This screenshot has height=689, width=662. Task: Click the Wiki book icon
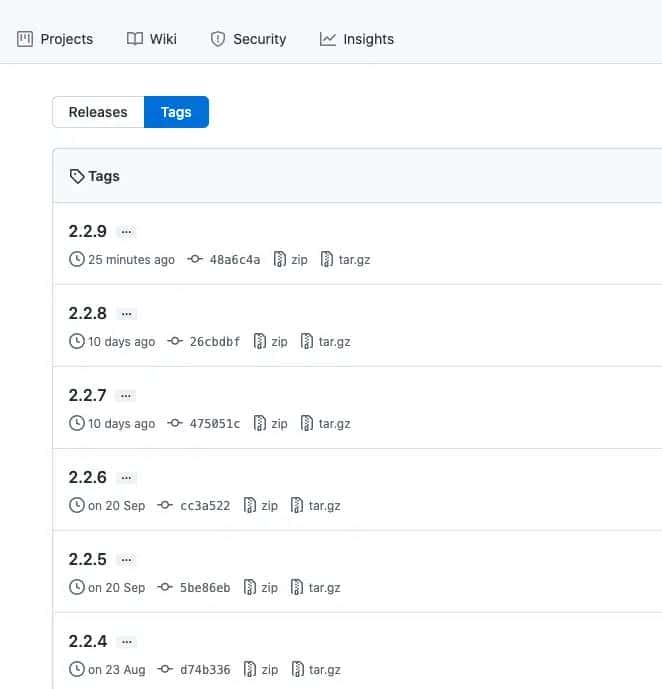coord(135,39)
